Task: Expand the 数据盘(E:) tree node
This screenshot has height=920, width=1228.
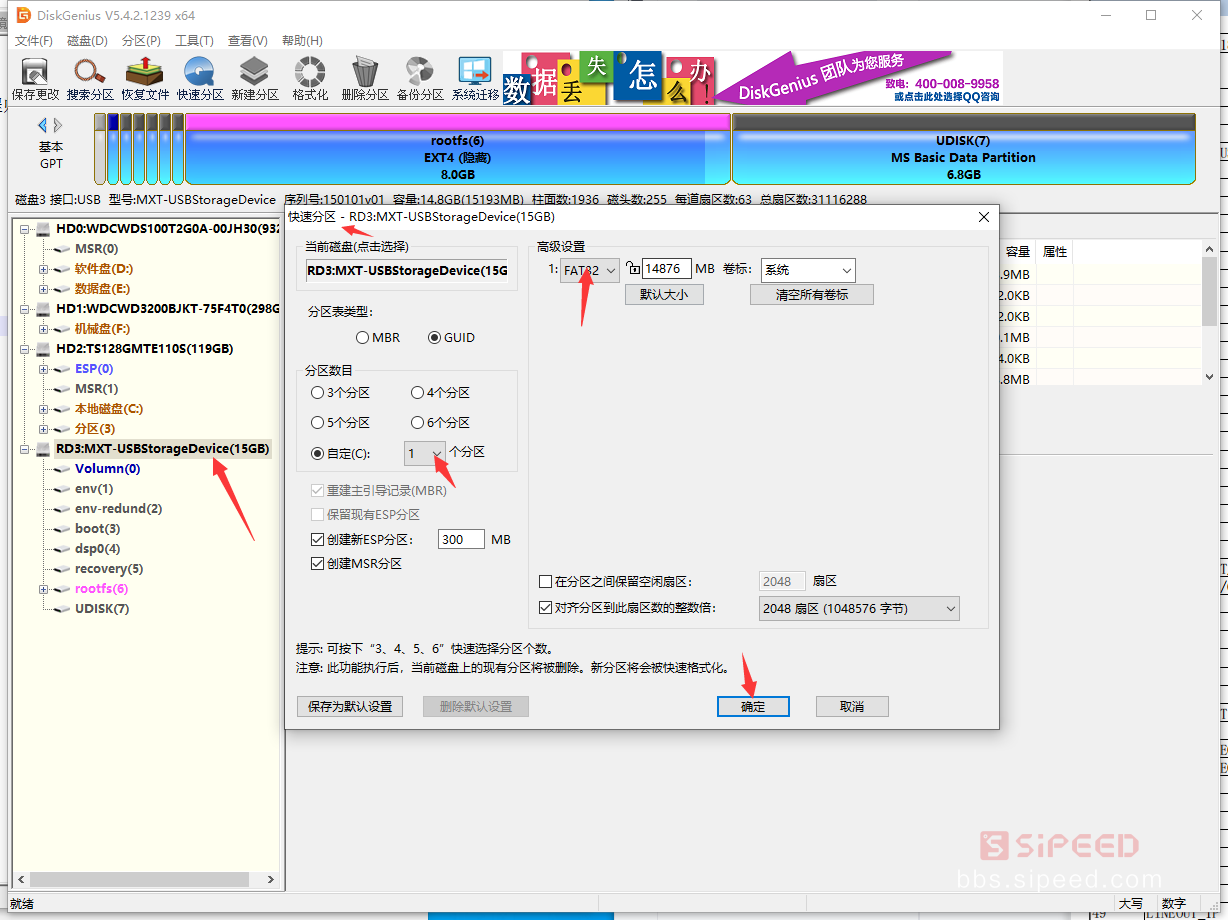Action: coord(43,289)
